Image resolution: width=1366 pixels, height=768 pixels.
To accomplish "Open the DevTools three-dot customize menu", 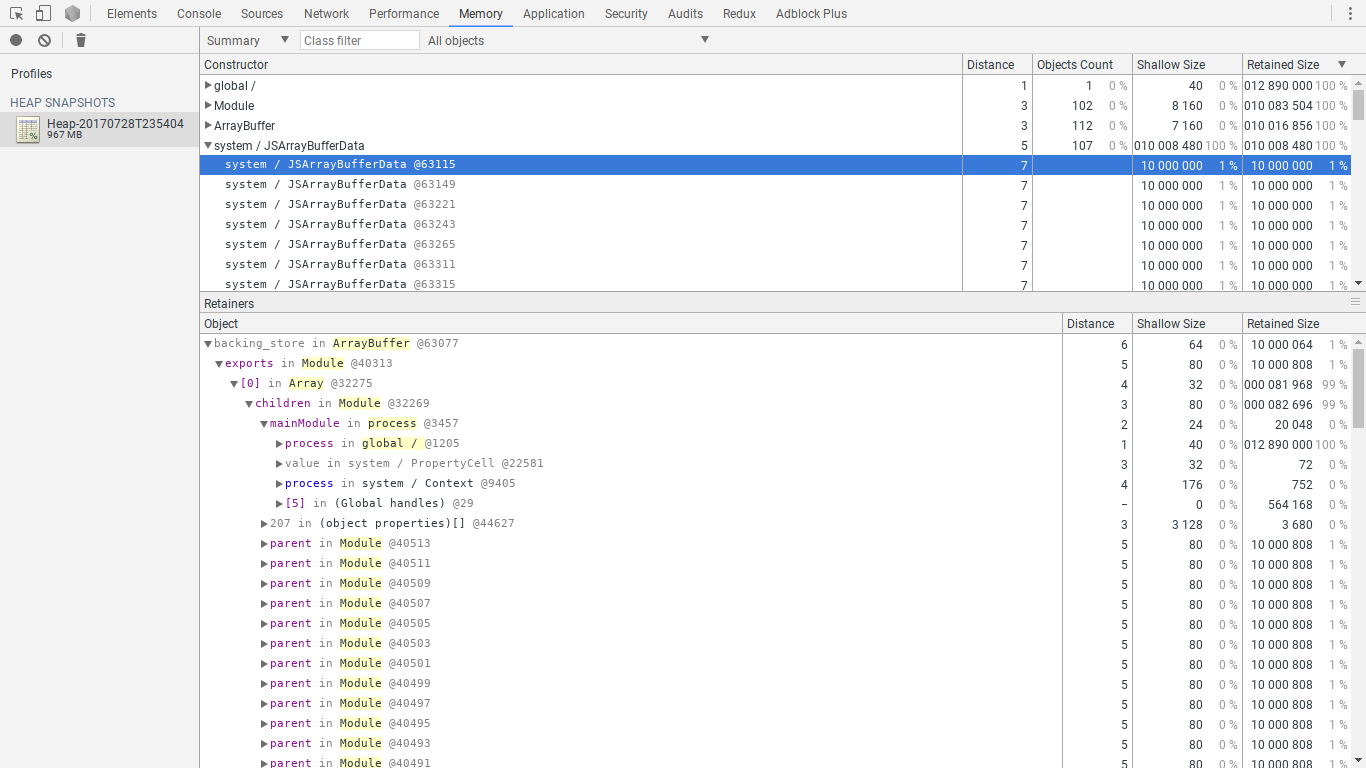I will pos(1349,13).
